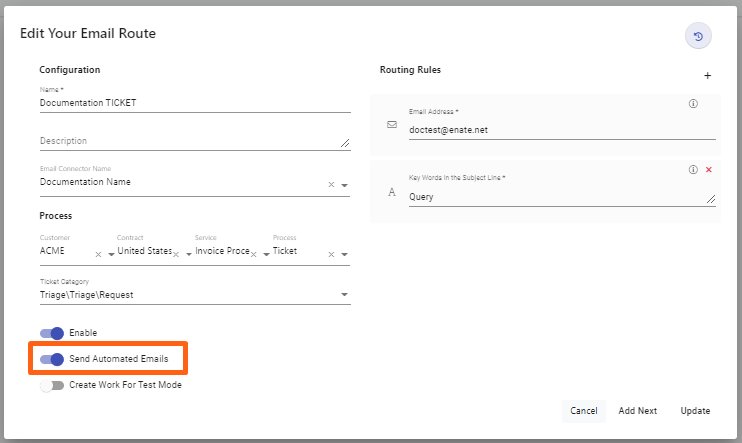Disable Send Automated Emails toggle

click(52, 359)
